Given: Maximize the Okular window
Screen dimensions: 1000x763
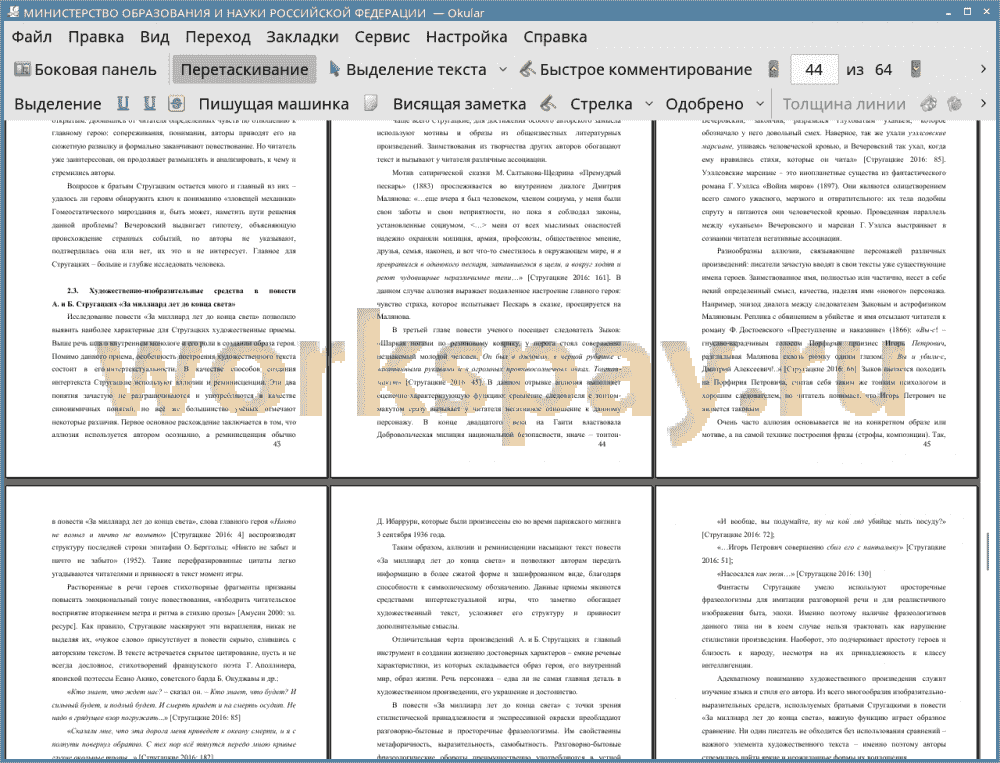Looking at the screenshot, I should coord(967,11).
